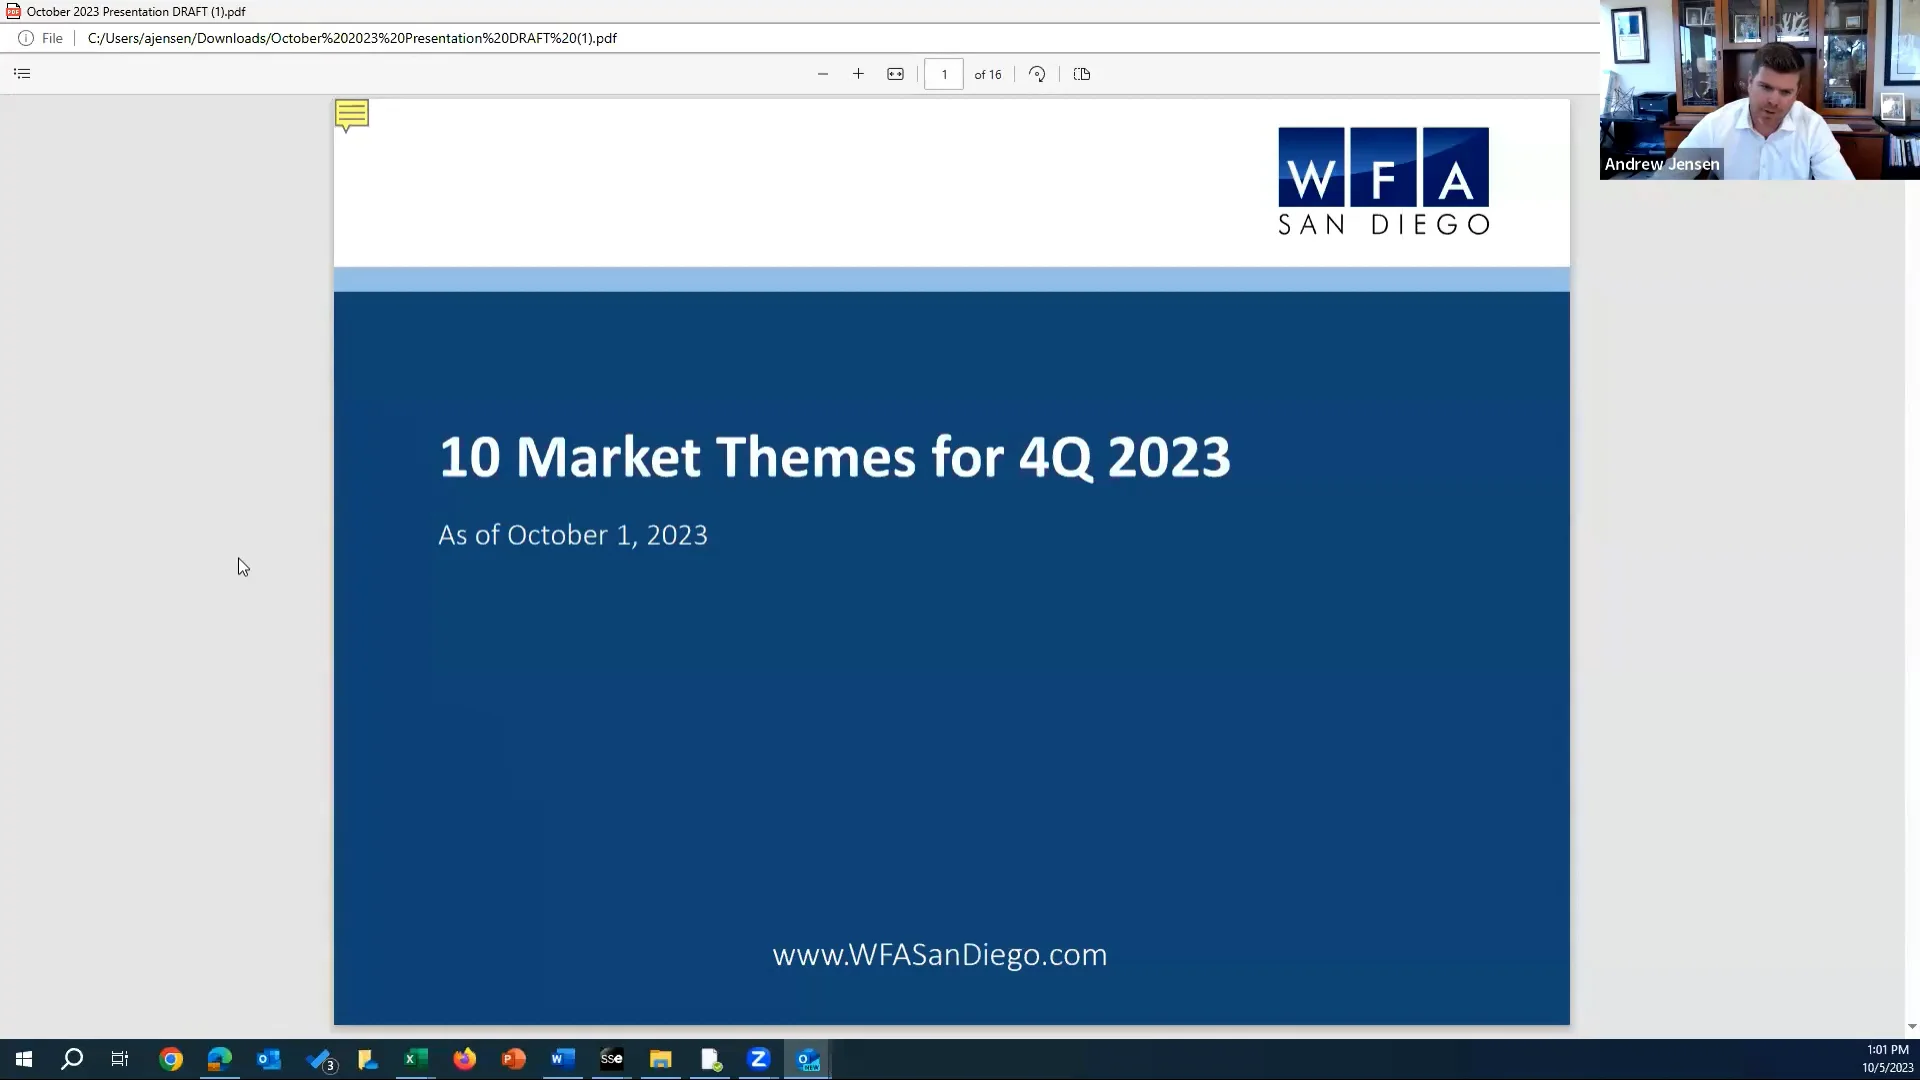Open the PDF table of contents sidebar
The height and width of the screenshot is (1080, 1920).
tap(22, 74)
